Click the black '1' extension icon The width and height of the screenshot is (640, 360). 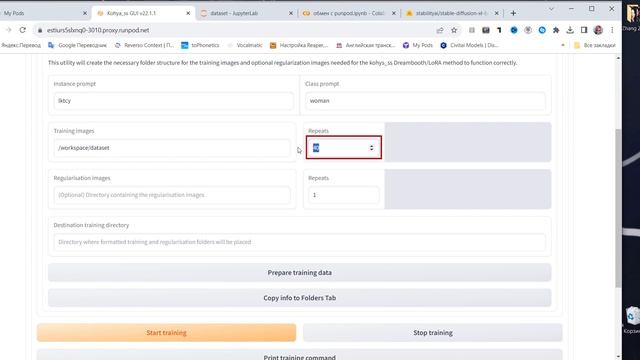[x=499, y=30]
